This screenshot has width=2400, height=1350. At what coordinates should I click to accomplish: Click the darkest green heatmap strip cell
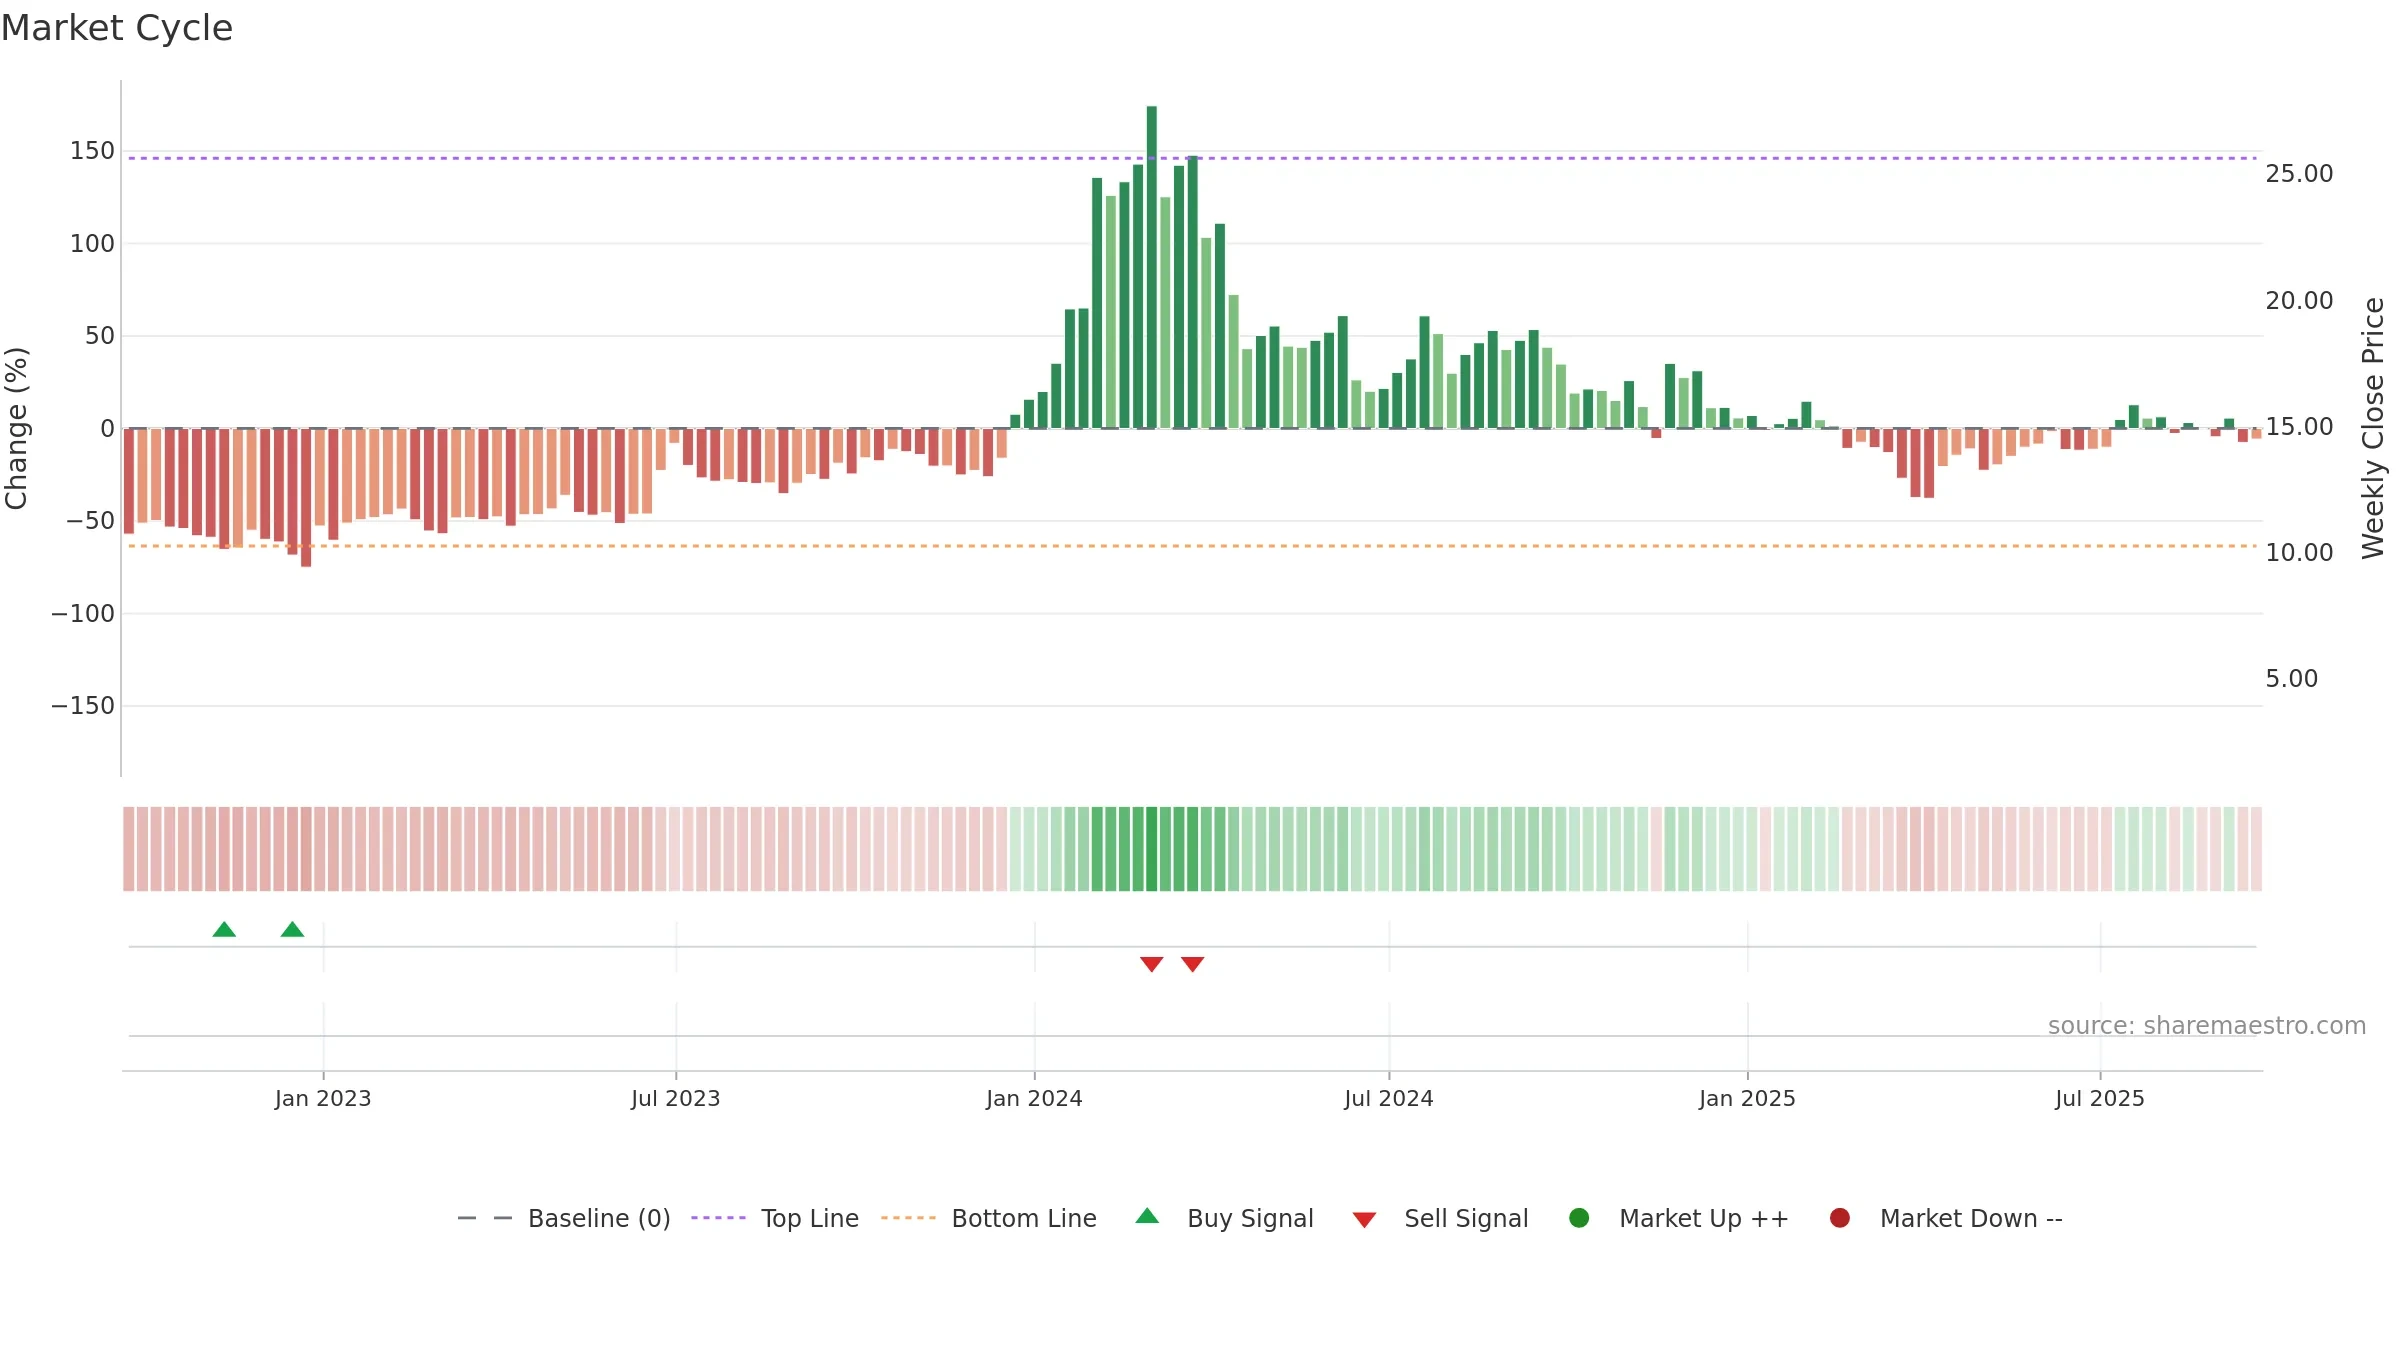(1152, 849)
